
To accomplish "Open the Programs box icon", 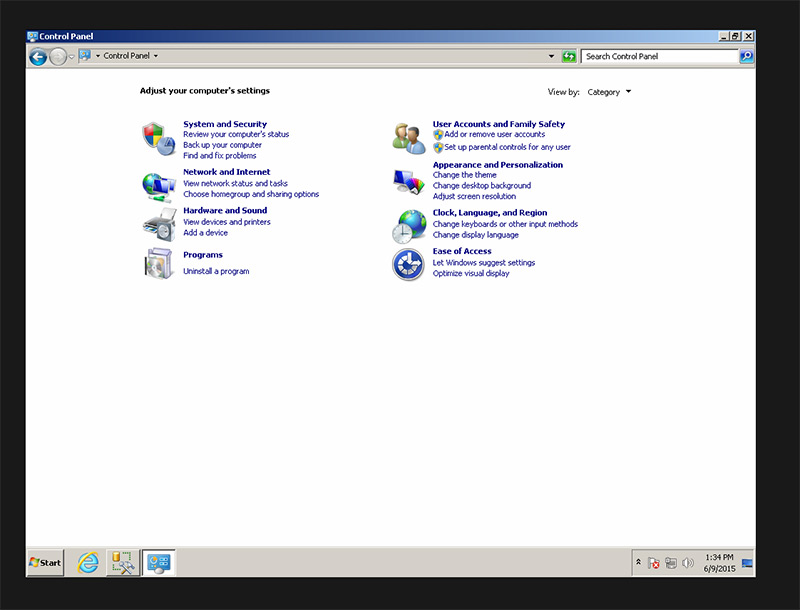I will tap(159, 263).
